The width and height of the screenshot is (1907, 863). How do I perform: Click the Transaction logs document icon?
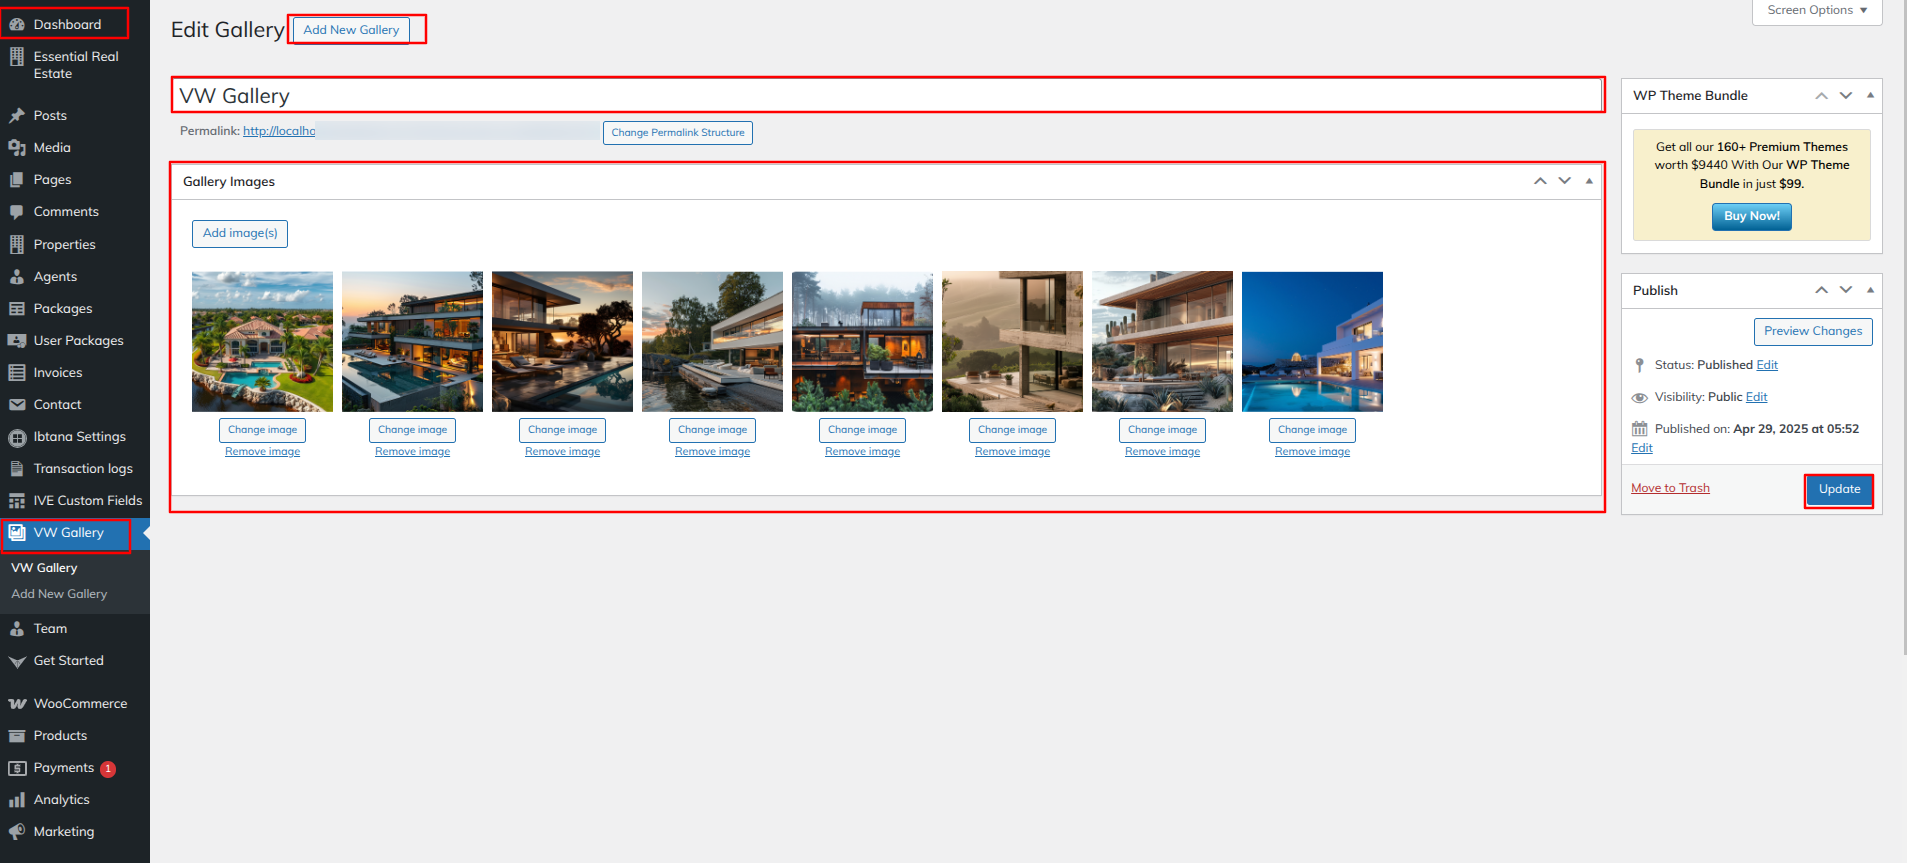click(17, 469)
